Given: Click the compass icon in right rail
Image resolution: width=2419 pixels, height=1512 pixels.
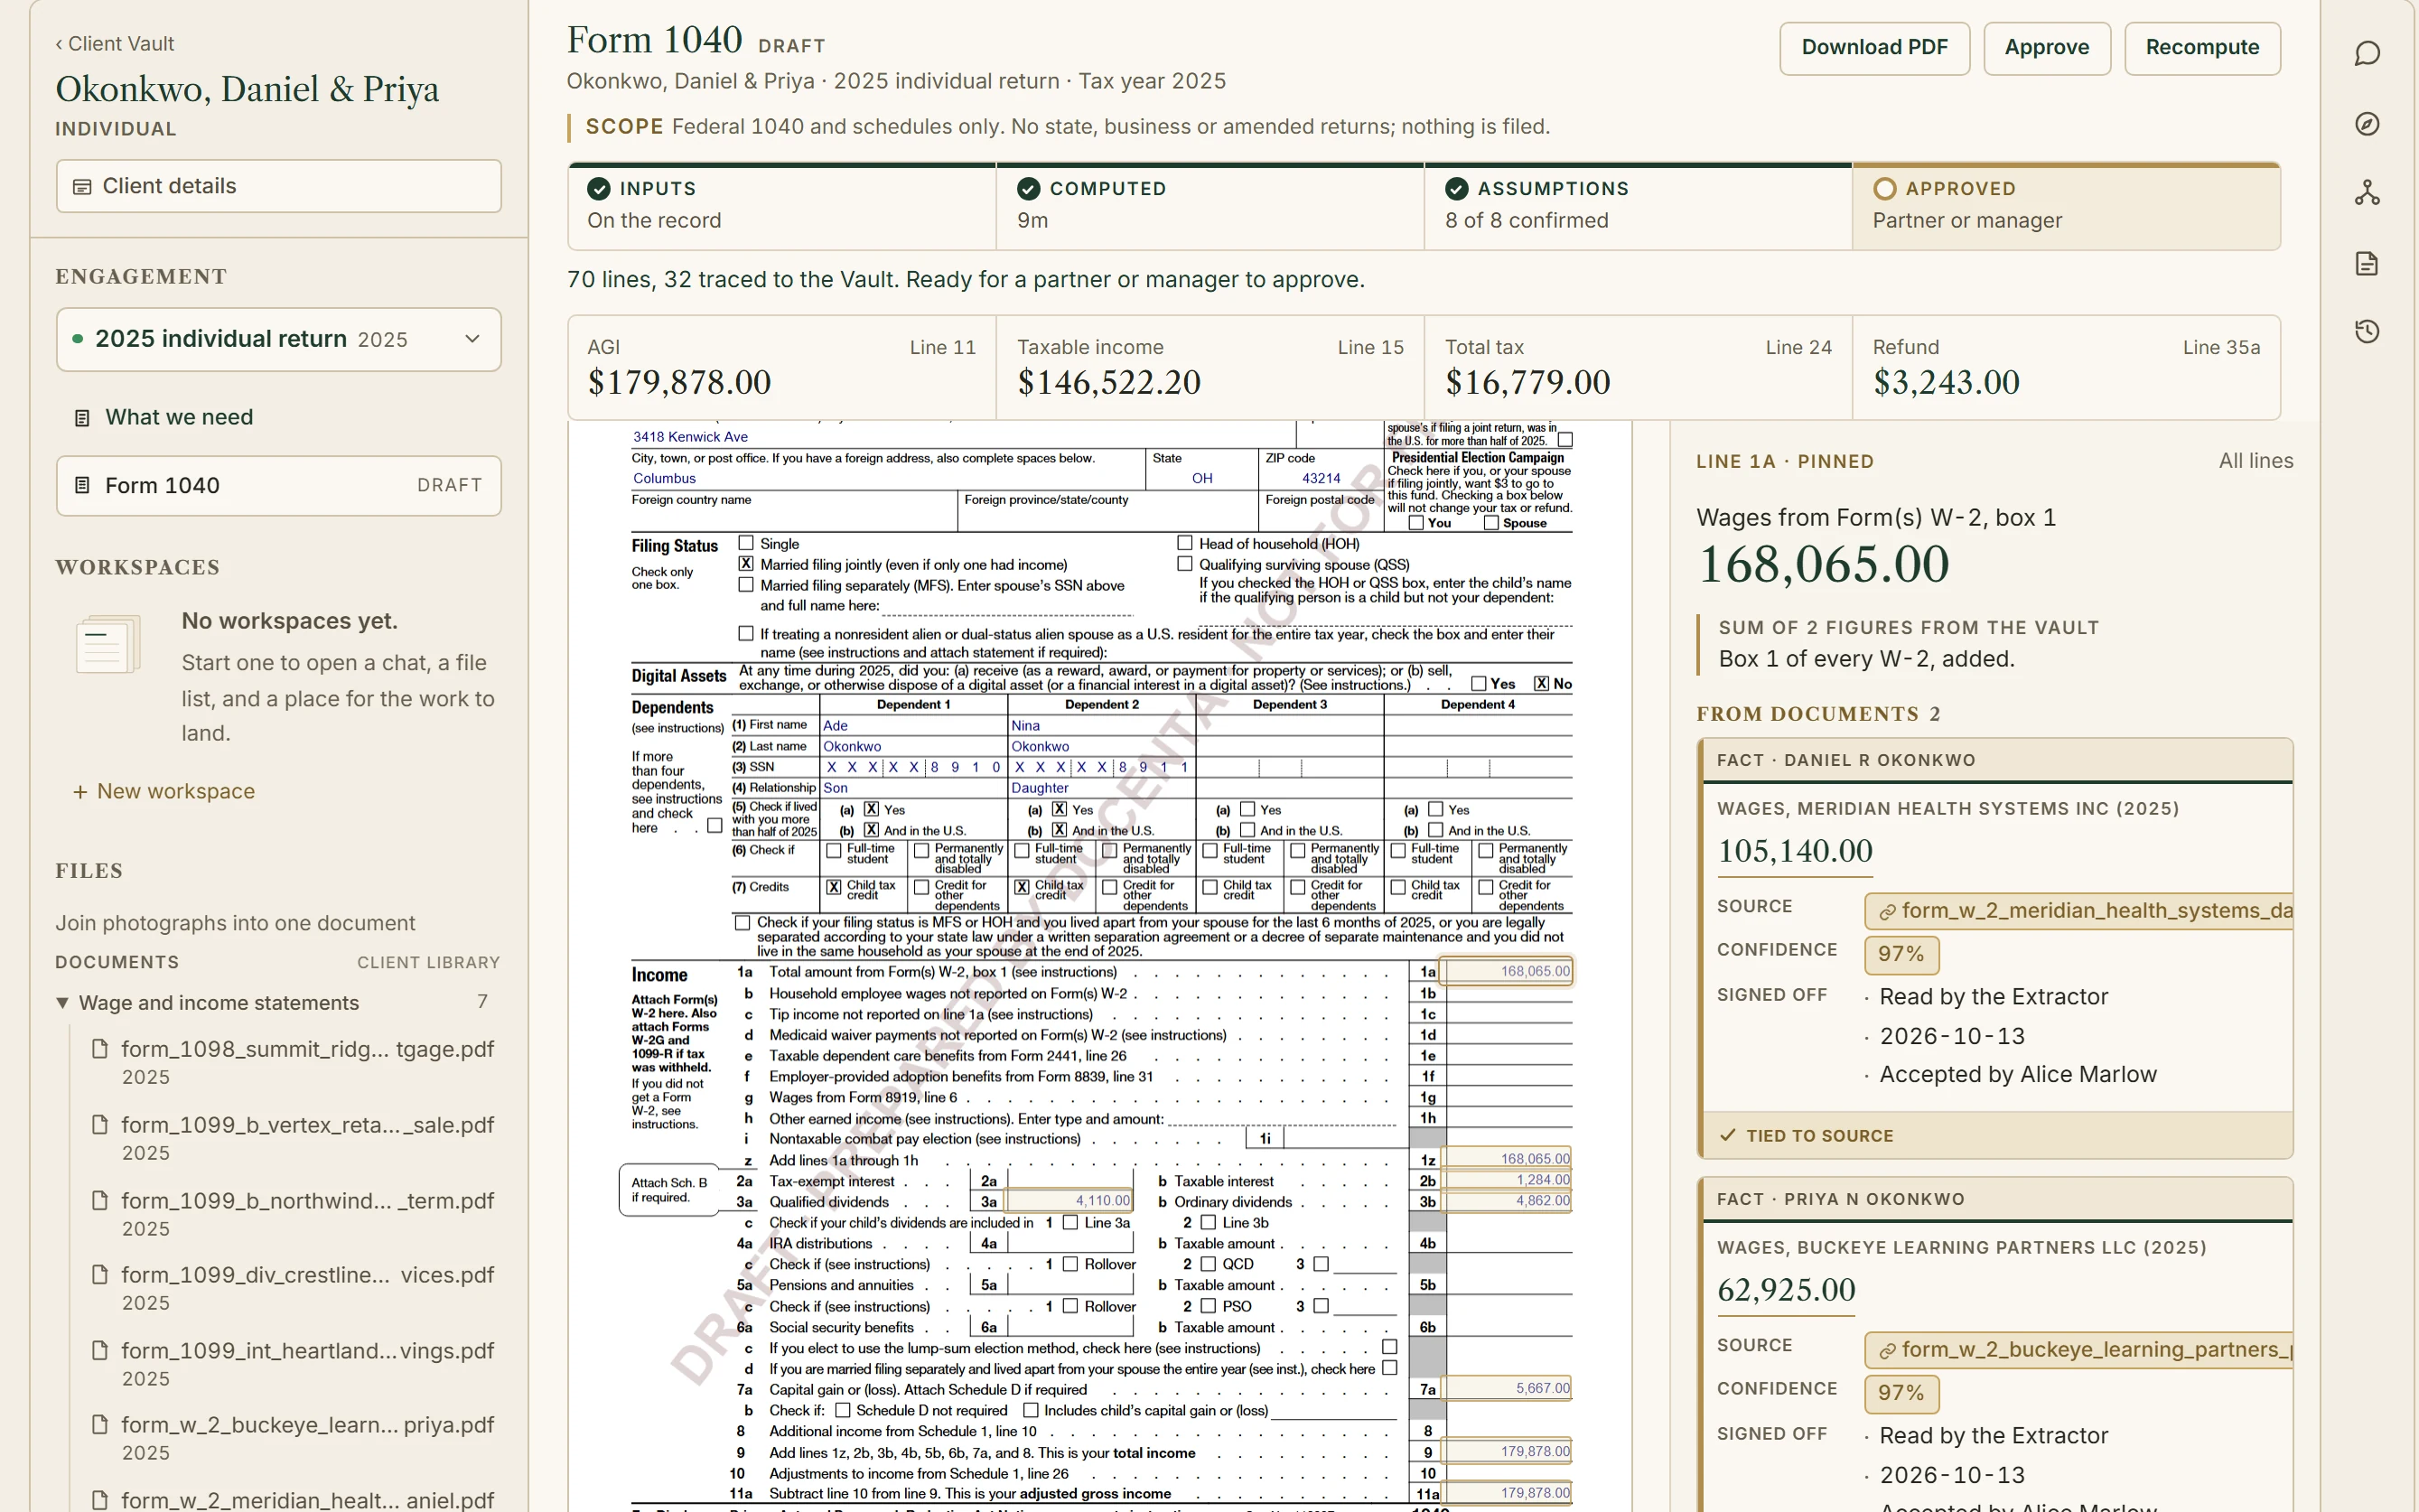Looking at the screenshot, I should 2366,123.
